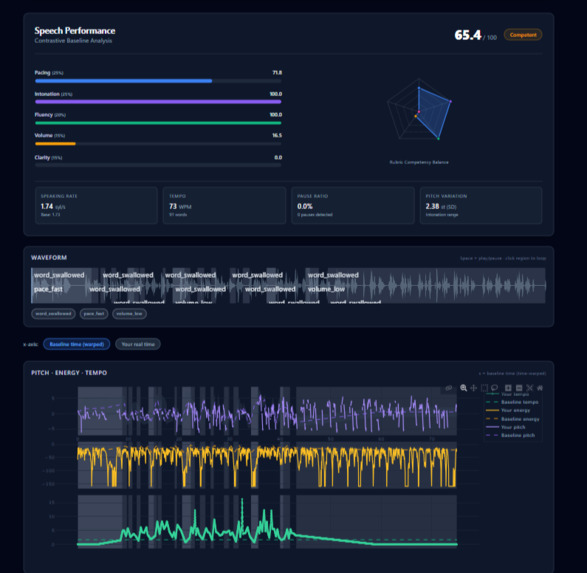Click the 'PITCH · ENERGY · TEMPO' section title

coord(69,373)
